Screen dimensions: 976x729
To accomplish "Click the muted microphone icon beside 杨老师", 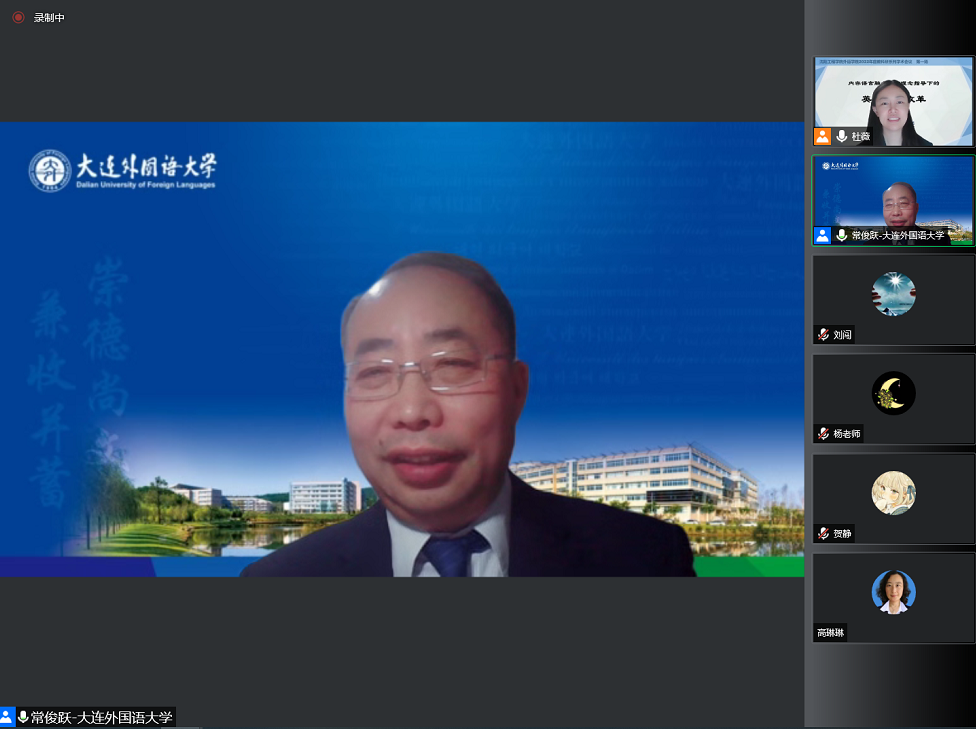I will click(x=823, y=434).
